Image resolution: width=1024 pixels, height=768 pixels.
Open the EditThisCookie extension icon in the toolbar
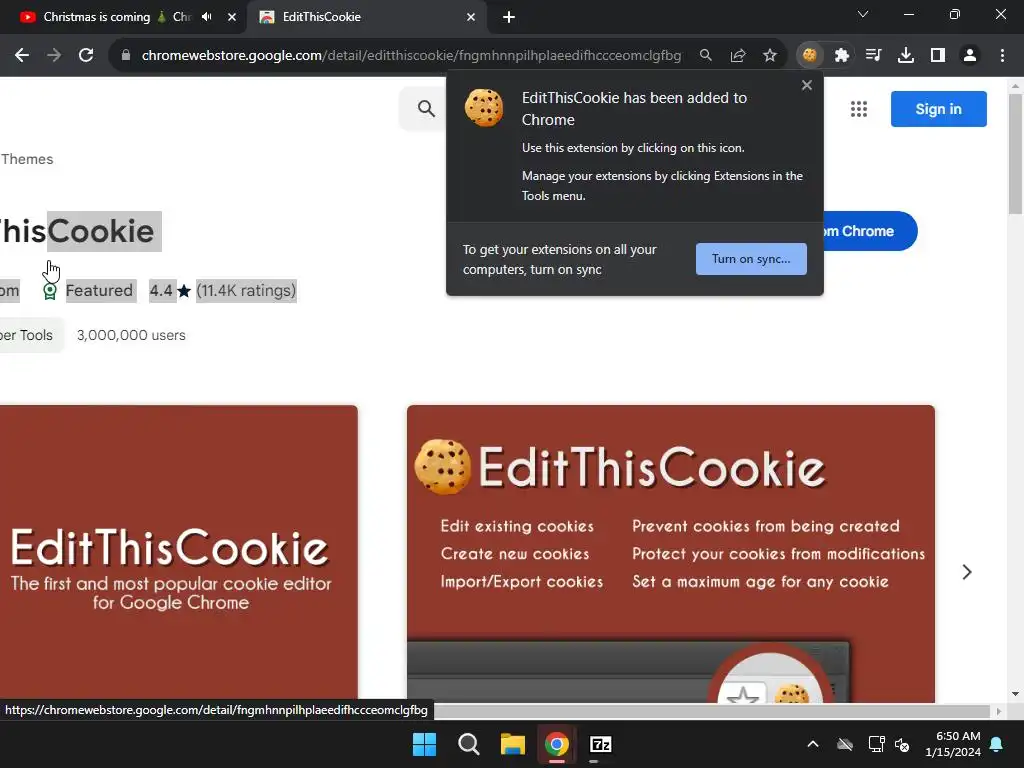[x=809, y=56]
